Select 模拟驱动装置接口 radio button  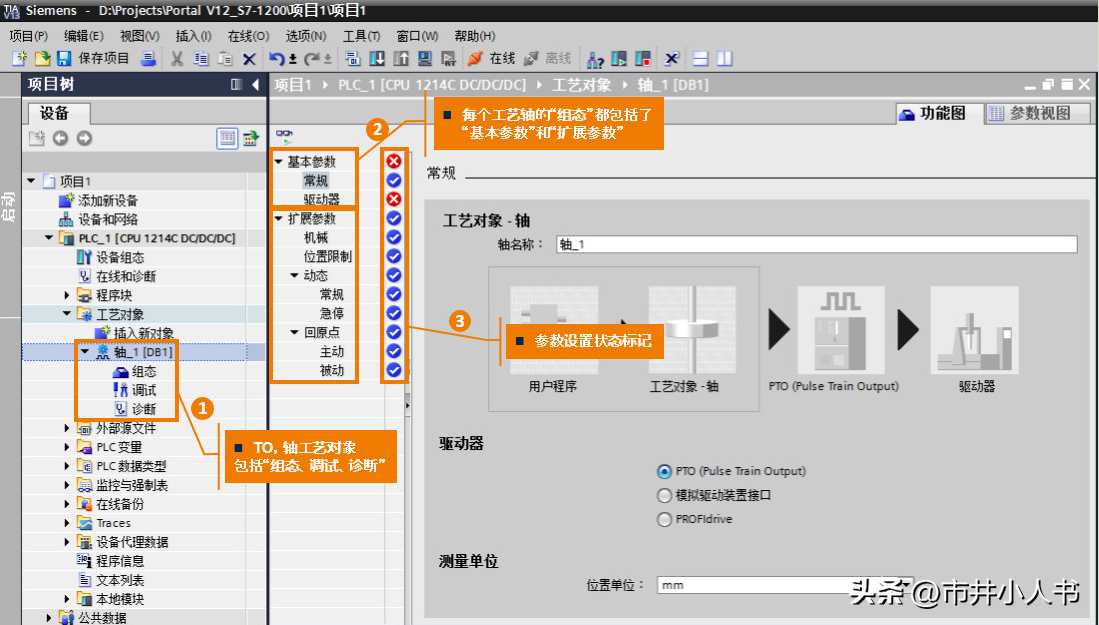point(664,495)
